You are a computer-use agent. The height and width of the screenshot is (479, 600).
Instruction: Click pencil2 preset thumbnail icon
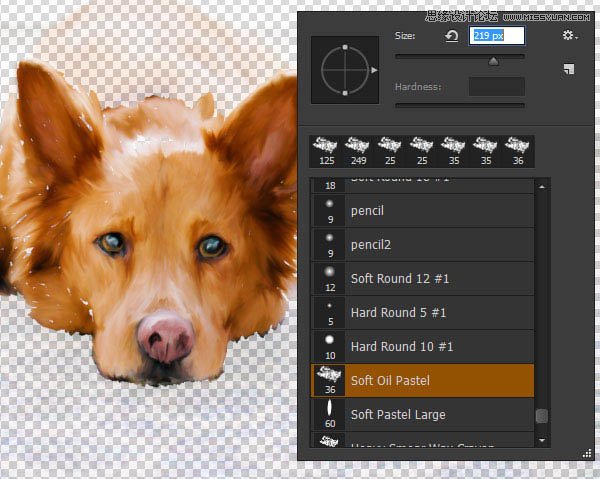pyautogui.click(x=329, y=245)
